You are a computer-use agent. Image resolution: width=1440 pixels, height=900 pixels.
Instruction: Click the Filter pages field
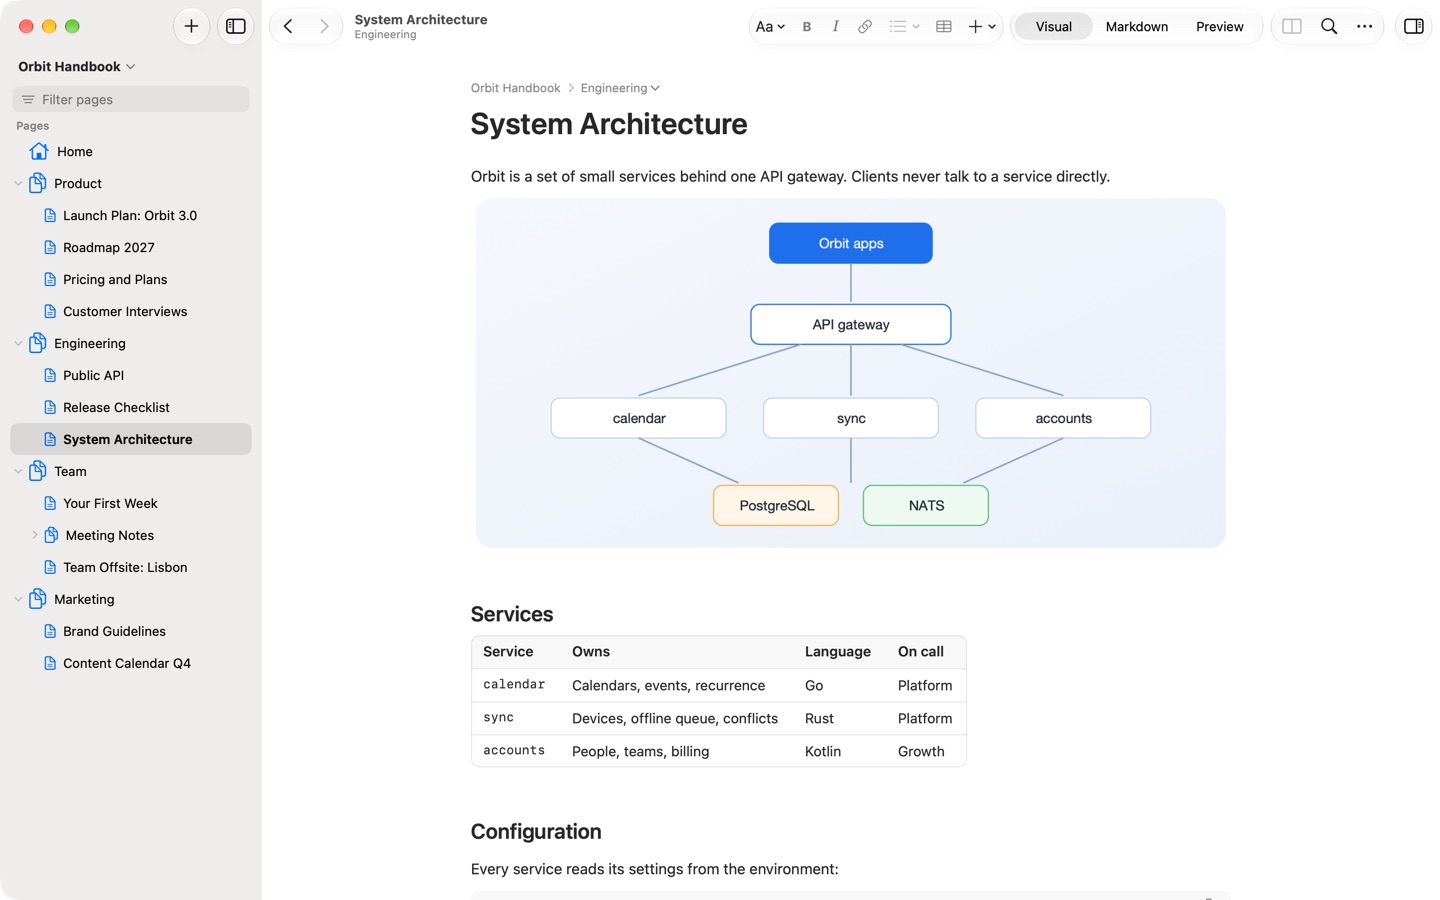(131, 99)
